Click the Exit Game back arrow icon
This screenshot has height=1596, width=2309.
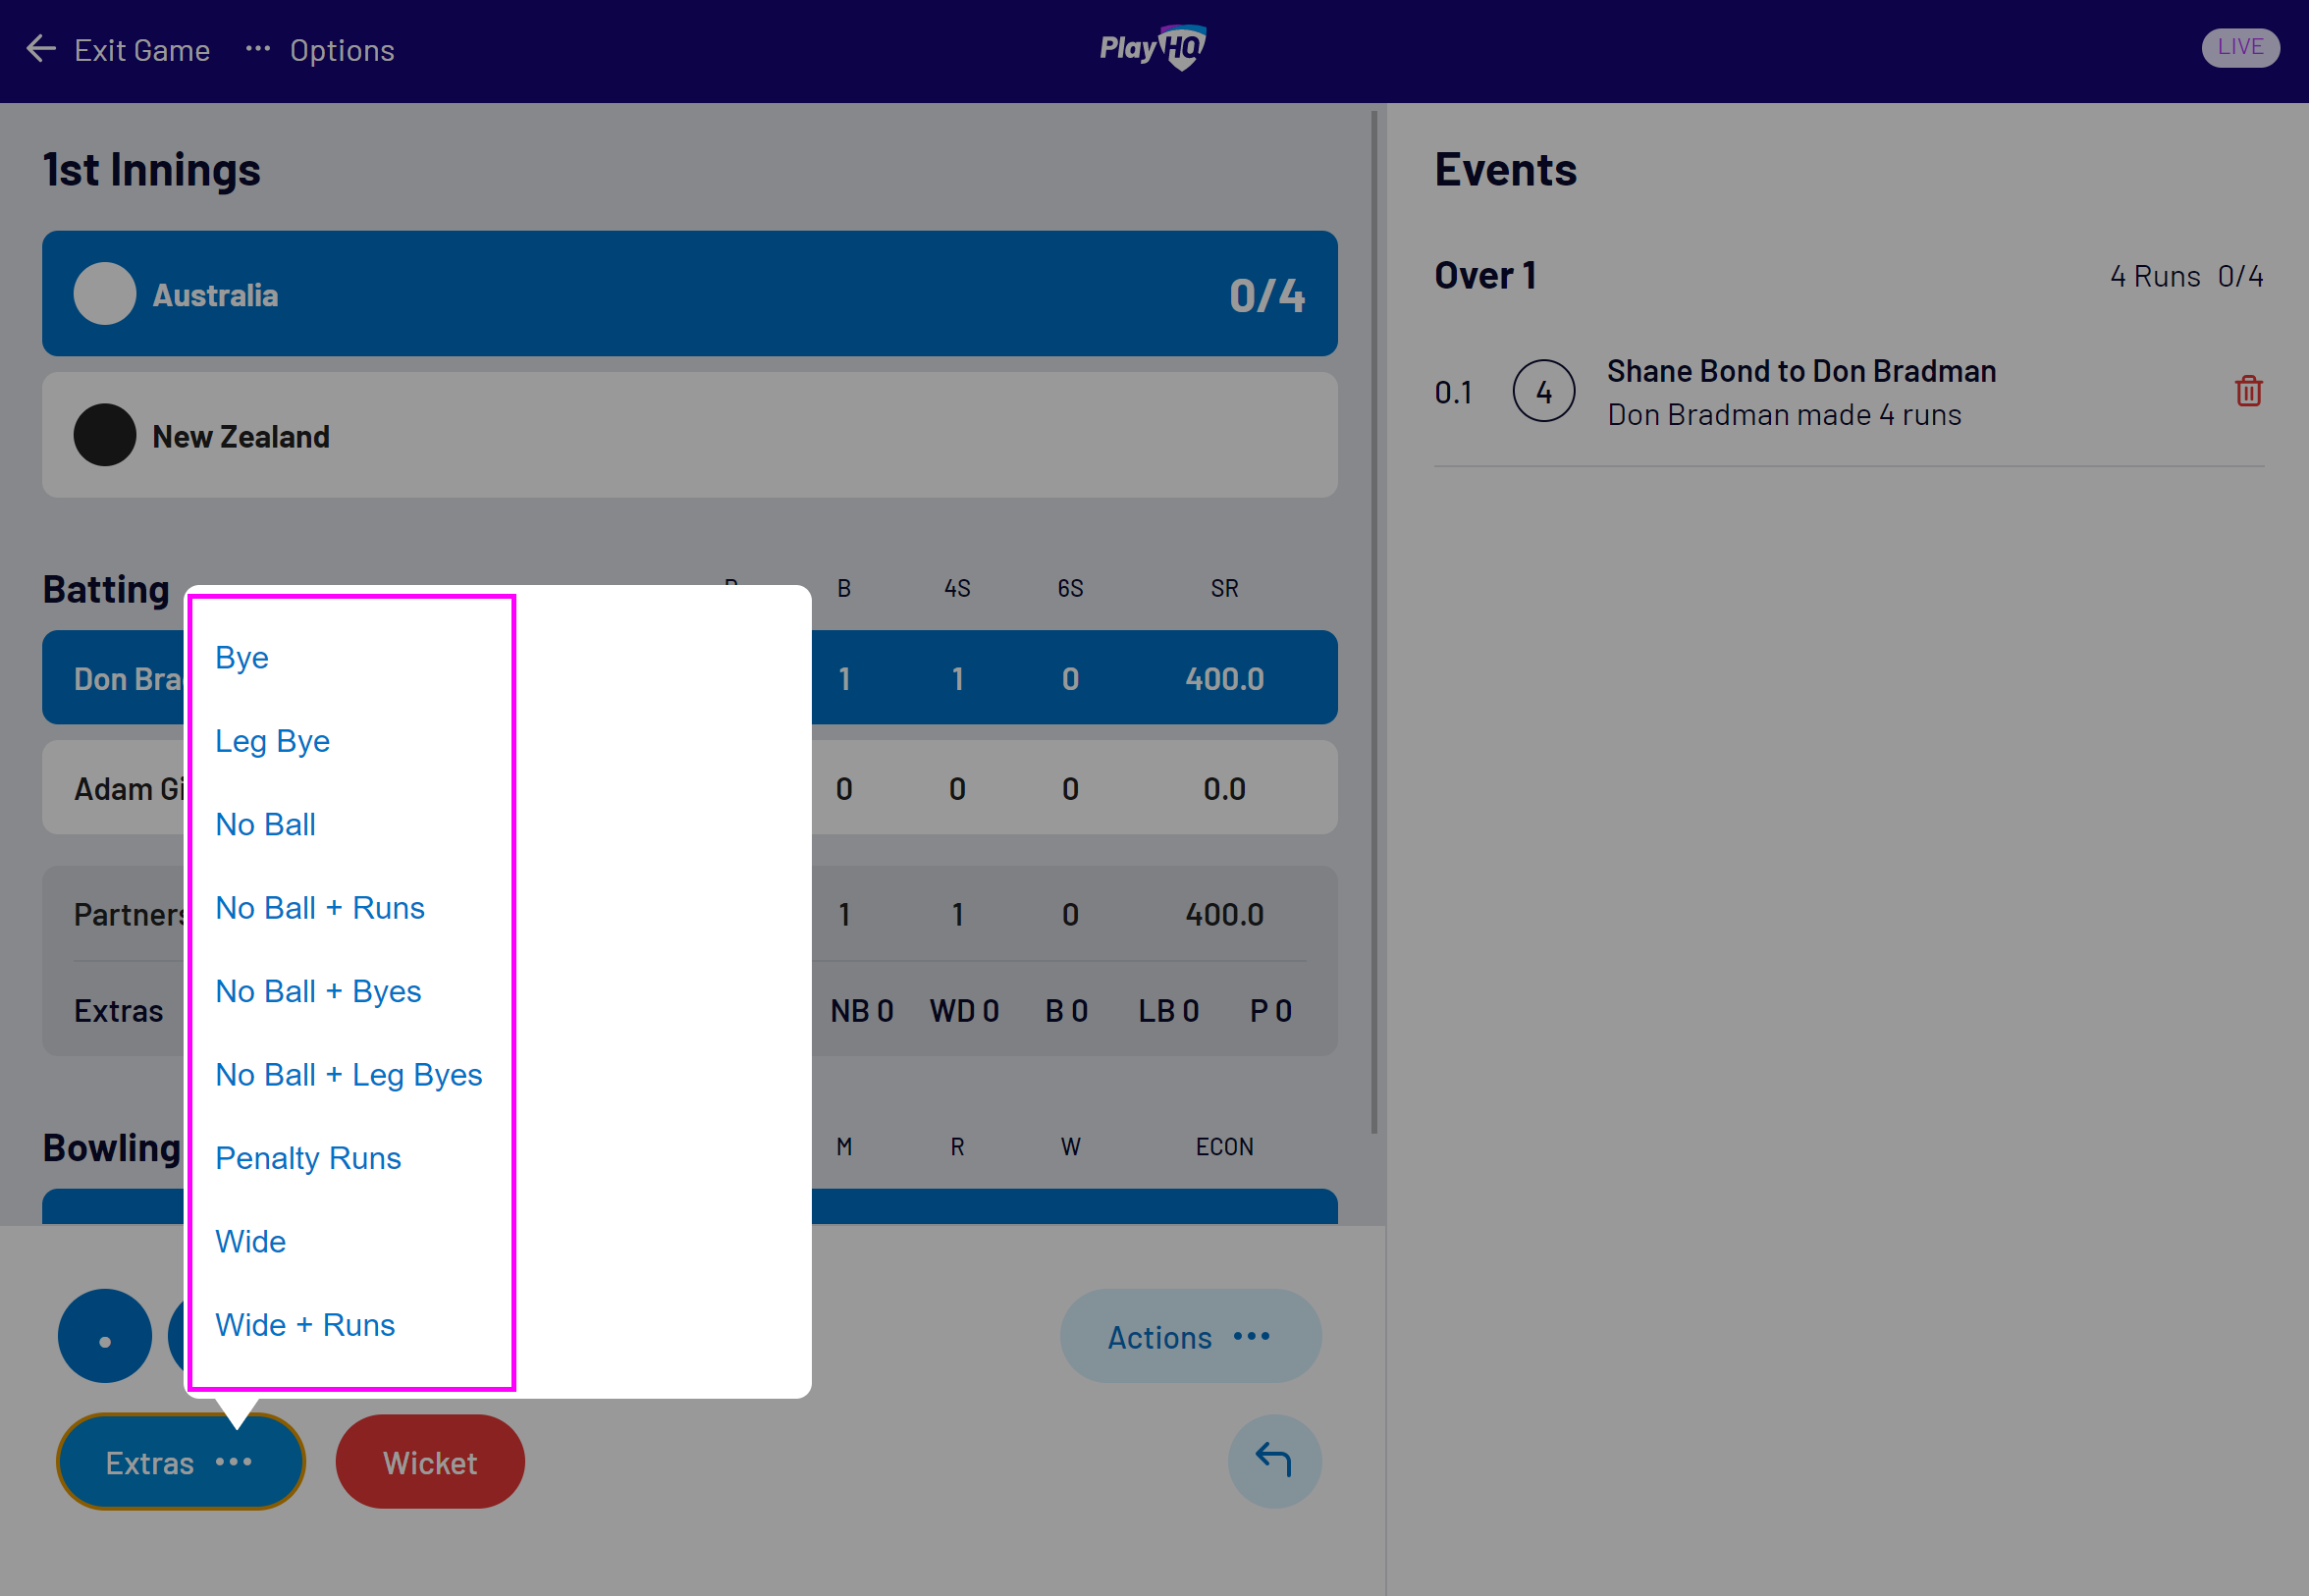coord(40,47)
